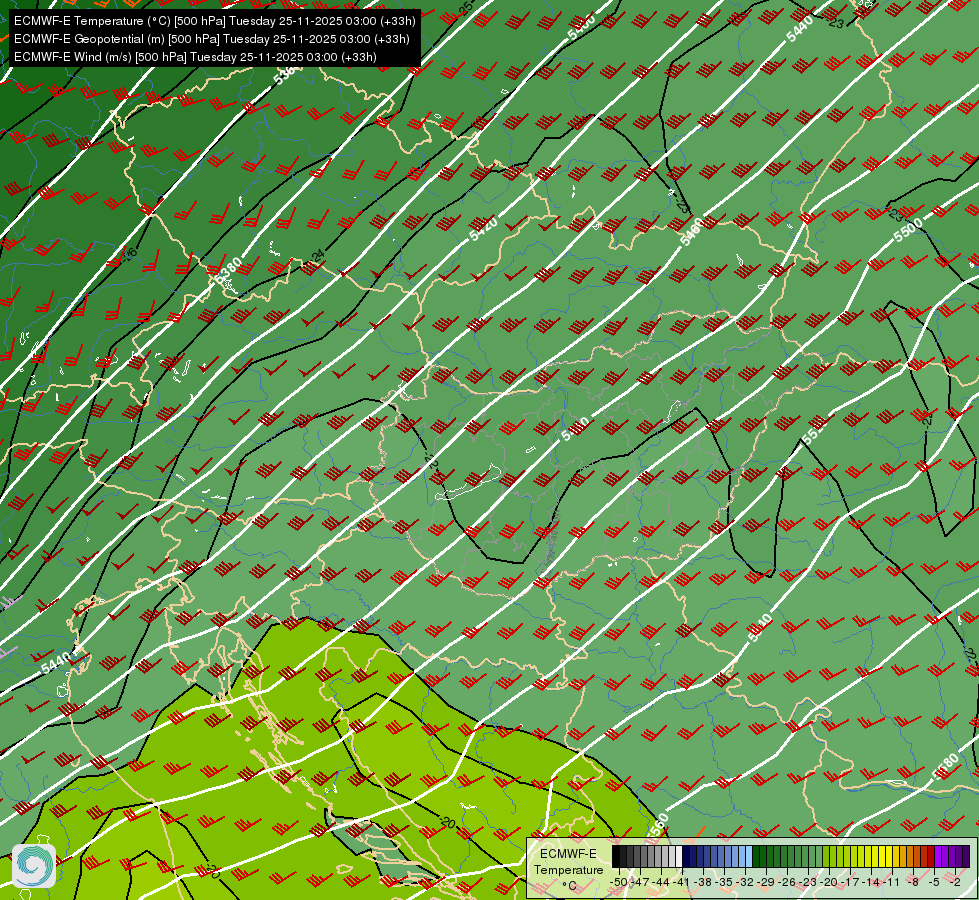Click the 5560 geopotential contour label
The height and width of the screenshot is (900, 979).
[x=658, y=826]
